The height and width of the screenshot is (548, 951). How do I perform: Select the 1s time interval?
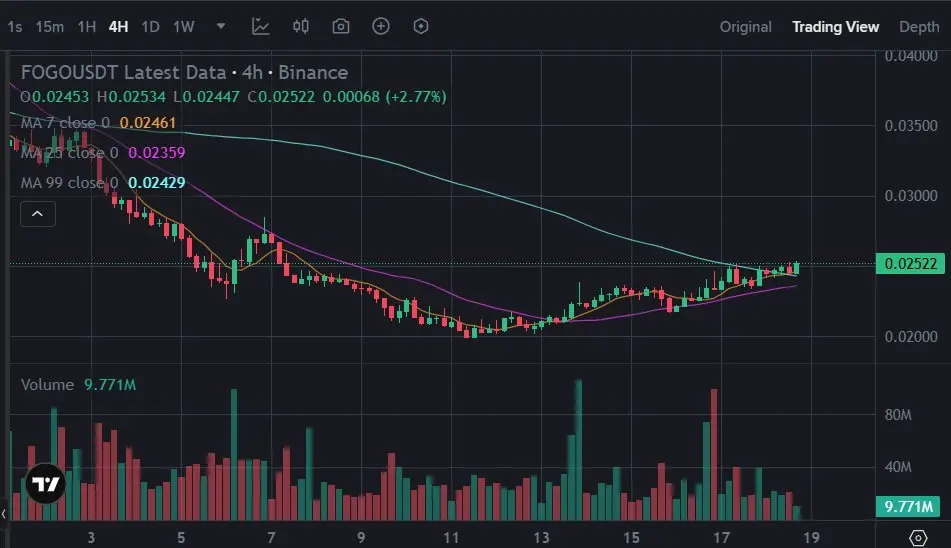15,27
